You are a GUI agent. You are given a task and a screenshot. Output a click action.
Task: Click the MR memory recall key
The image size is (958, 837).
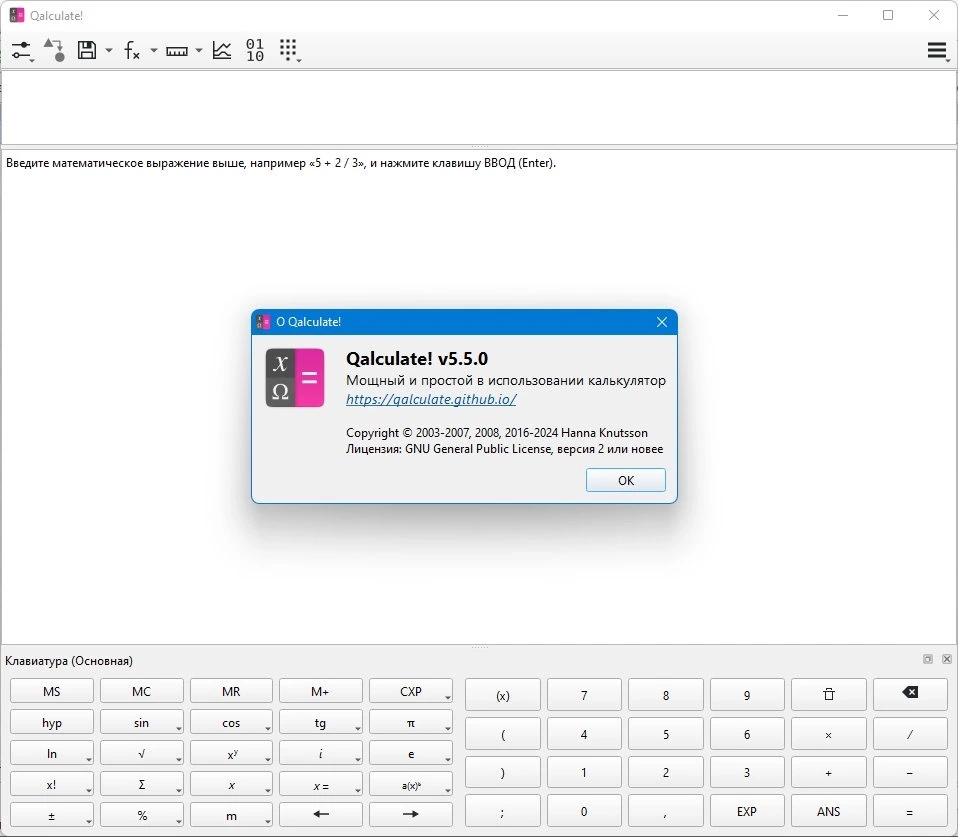coord(231,691)
